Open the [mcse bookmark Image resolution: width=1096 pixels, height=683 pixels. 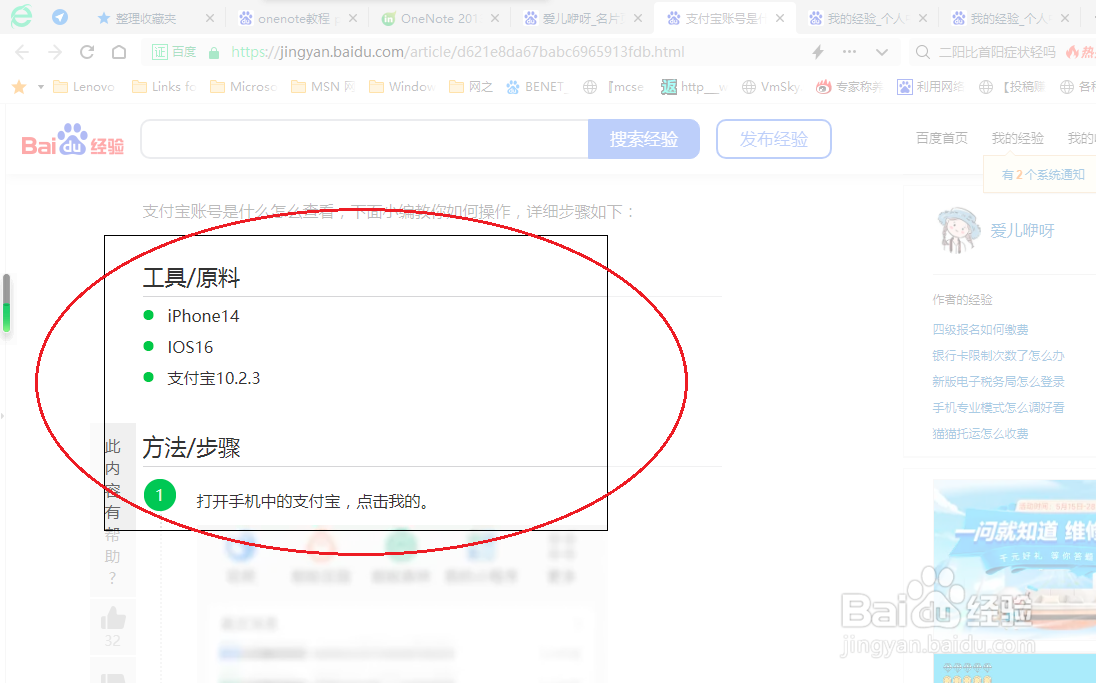point(614,87)
